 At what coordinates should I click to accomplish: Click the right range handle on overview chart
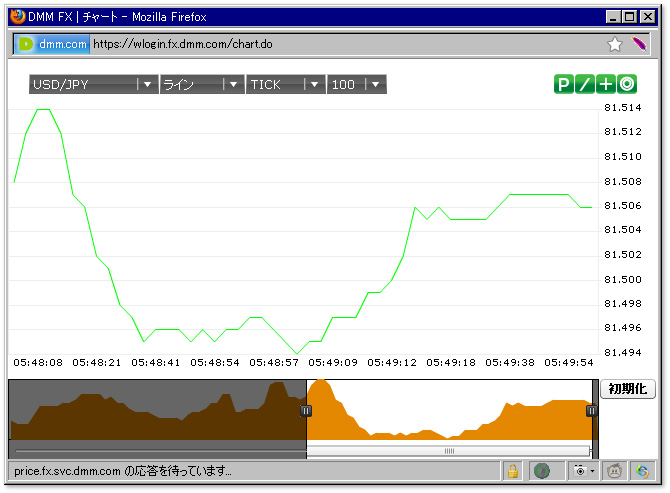coord(591,411)
